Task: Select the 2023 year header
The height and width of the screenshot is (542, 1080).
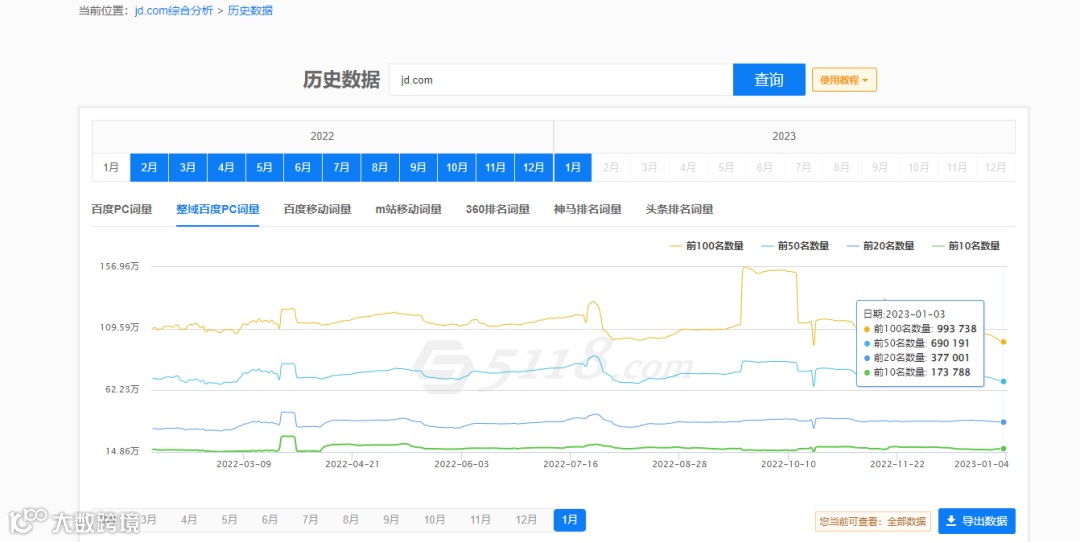Action: [x=785, y=136]
